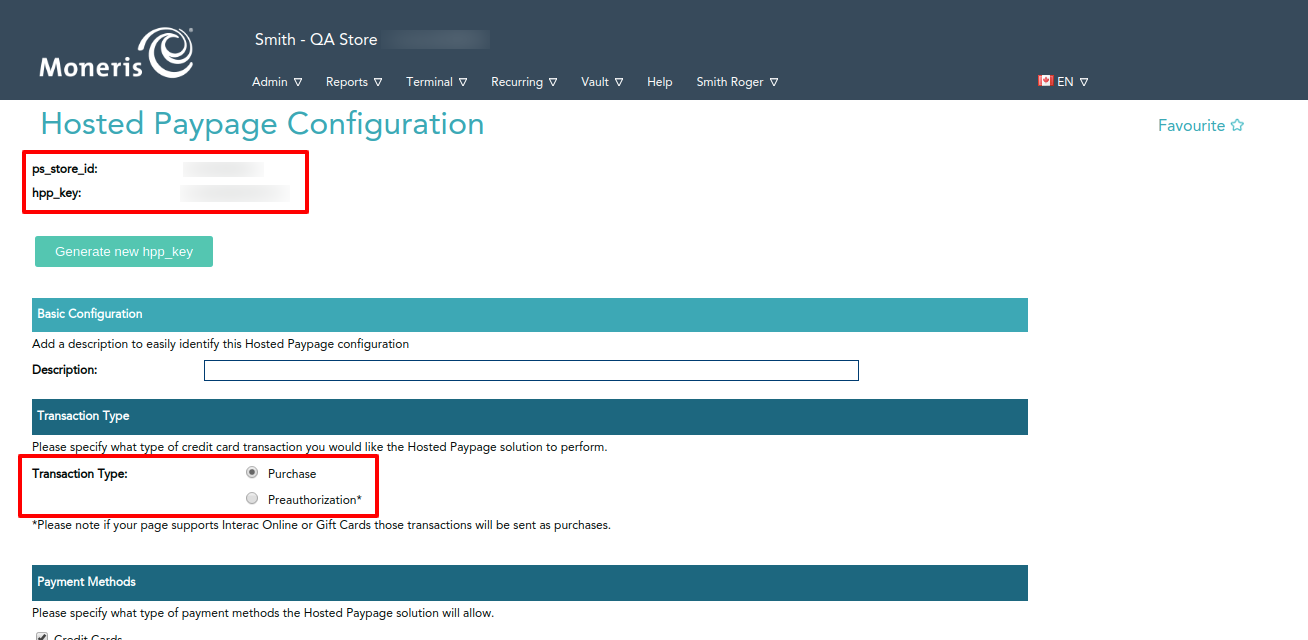Go to Help in navigation bar
The image size is (1308, 640).
660,82
